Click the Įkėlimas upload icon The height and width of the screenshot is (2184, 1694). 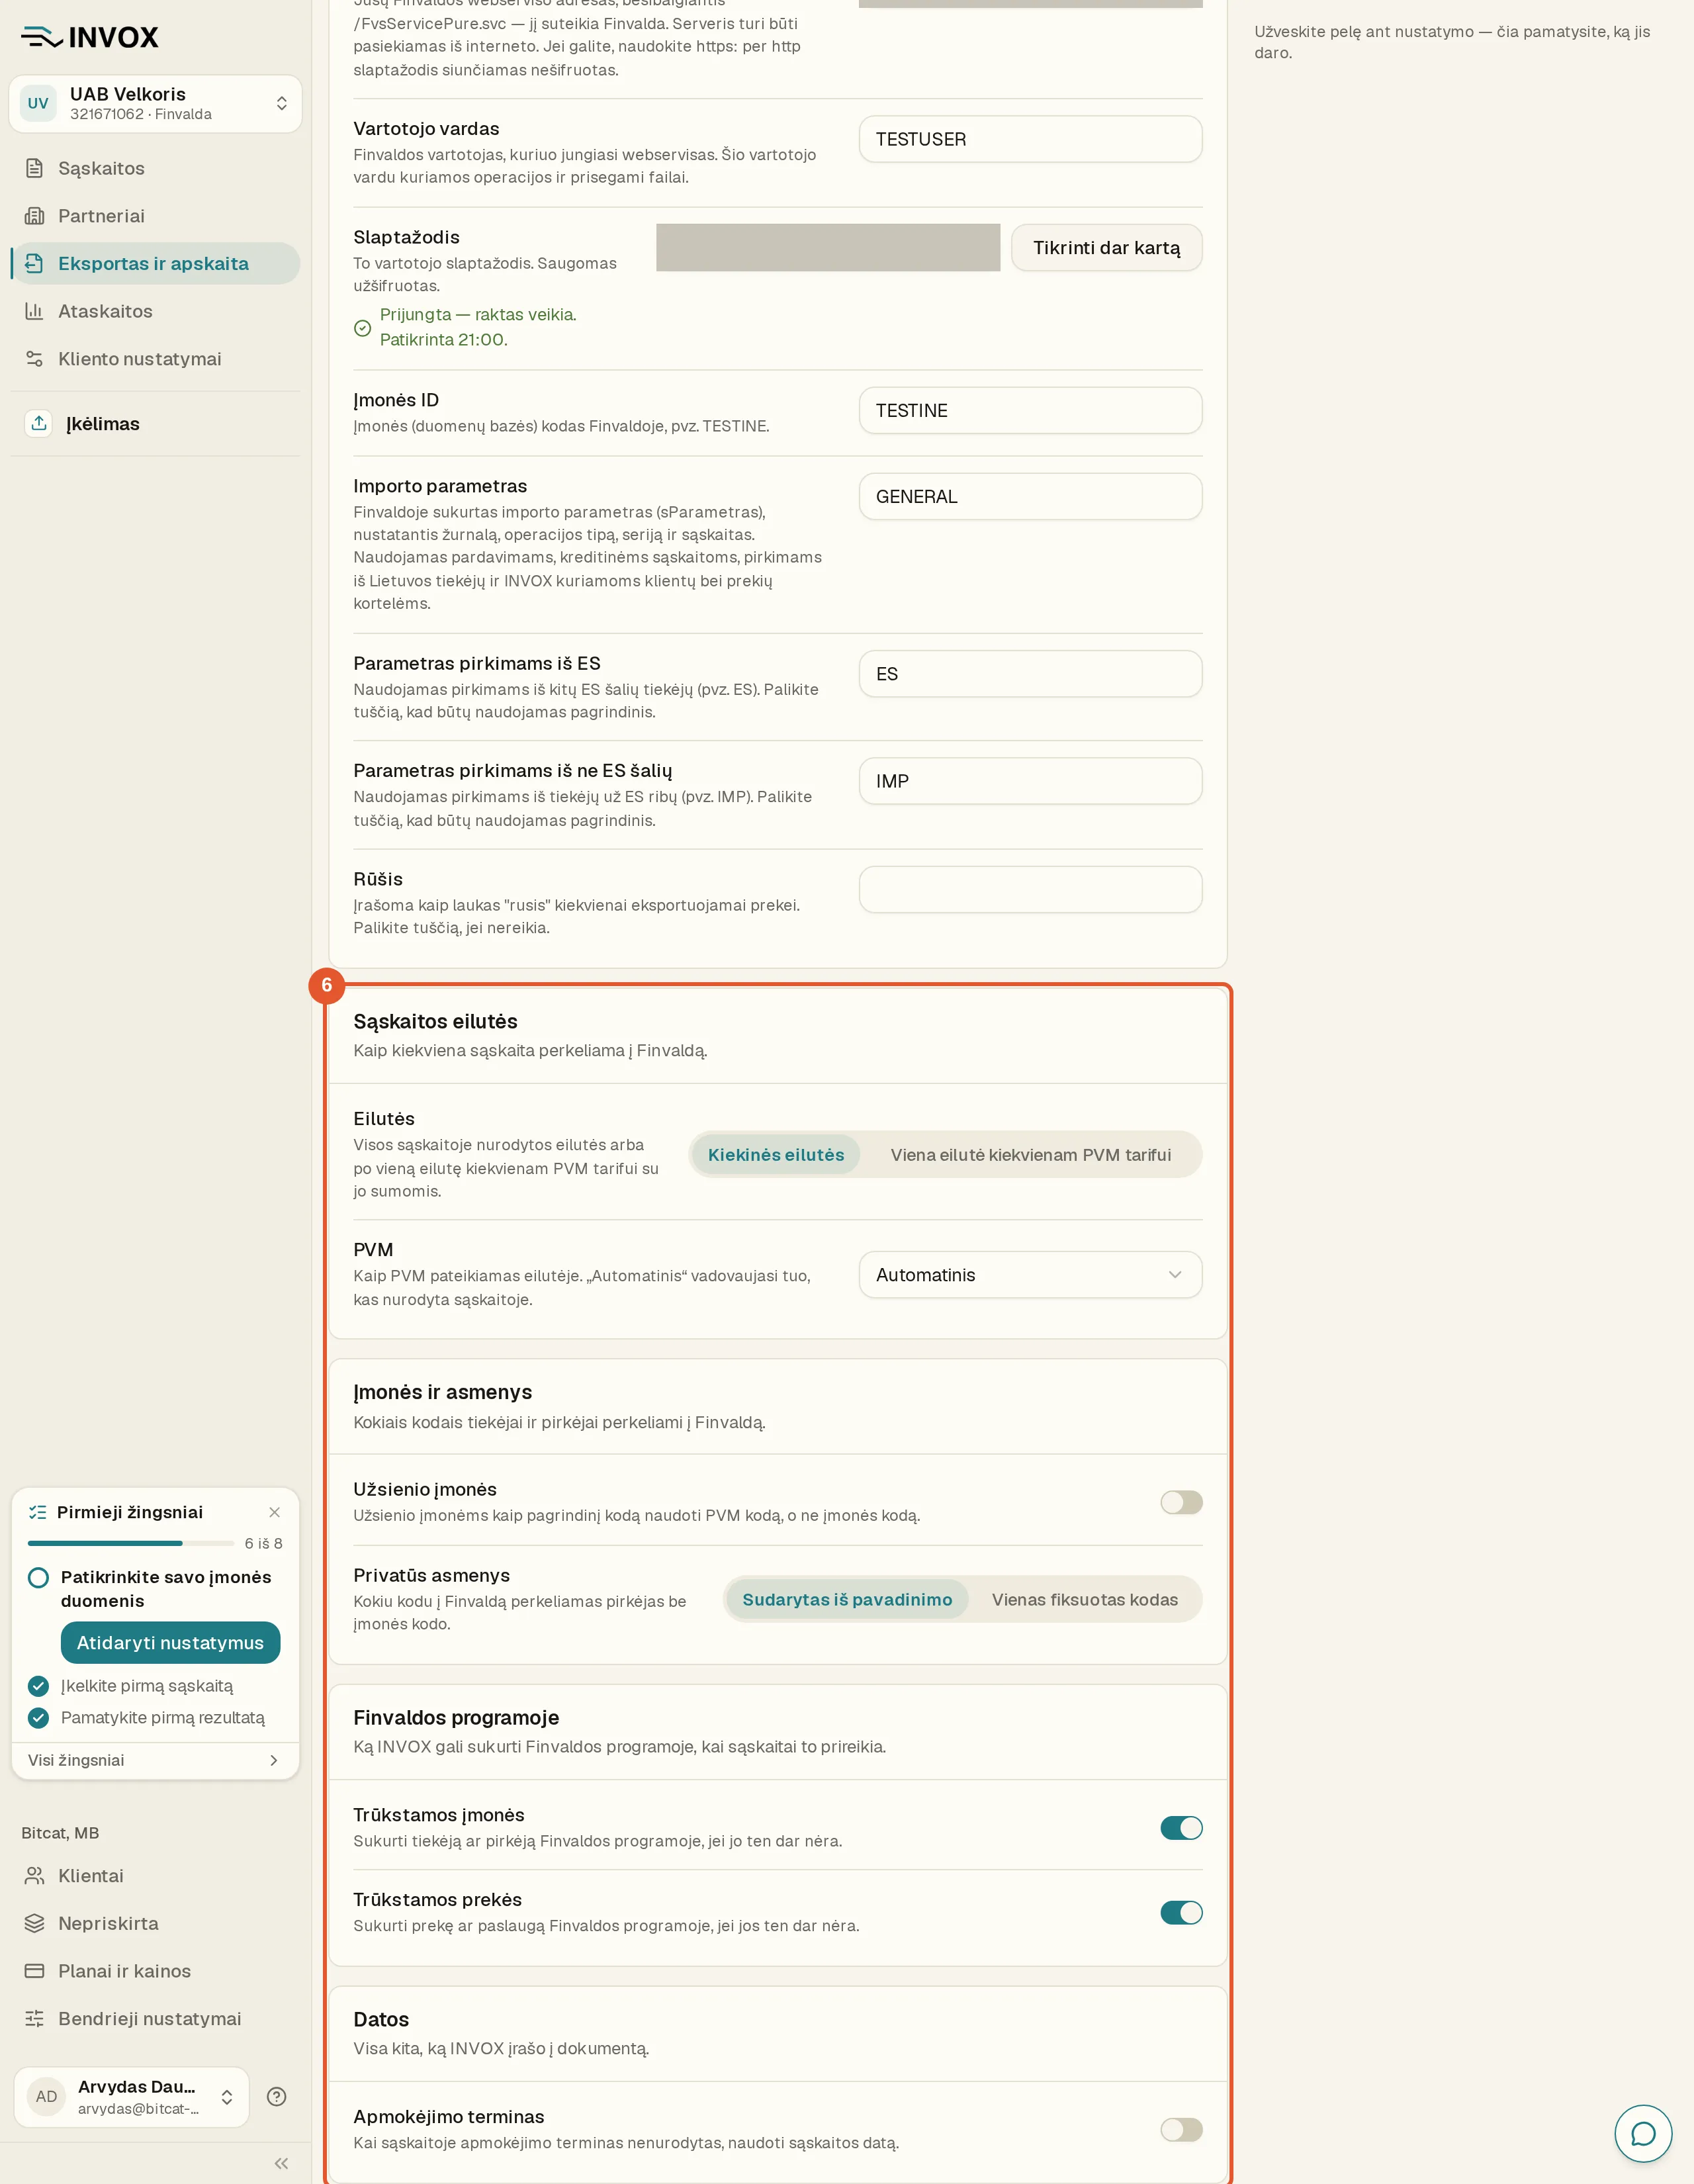point(38,424)
